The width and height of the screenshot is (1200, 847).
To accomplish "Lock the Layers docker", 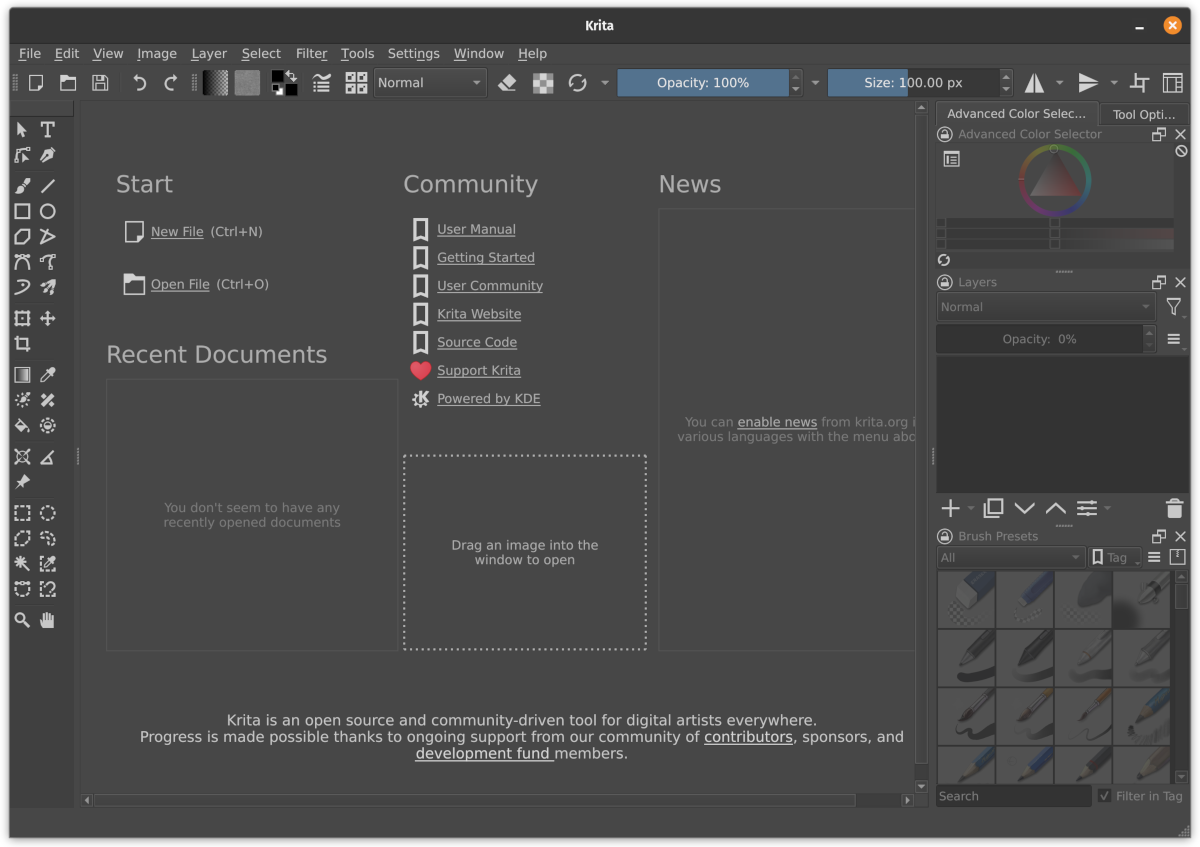I will coord(944,282).
